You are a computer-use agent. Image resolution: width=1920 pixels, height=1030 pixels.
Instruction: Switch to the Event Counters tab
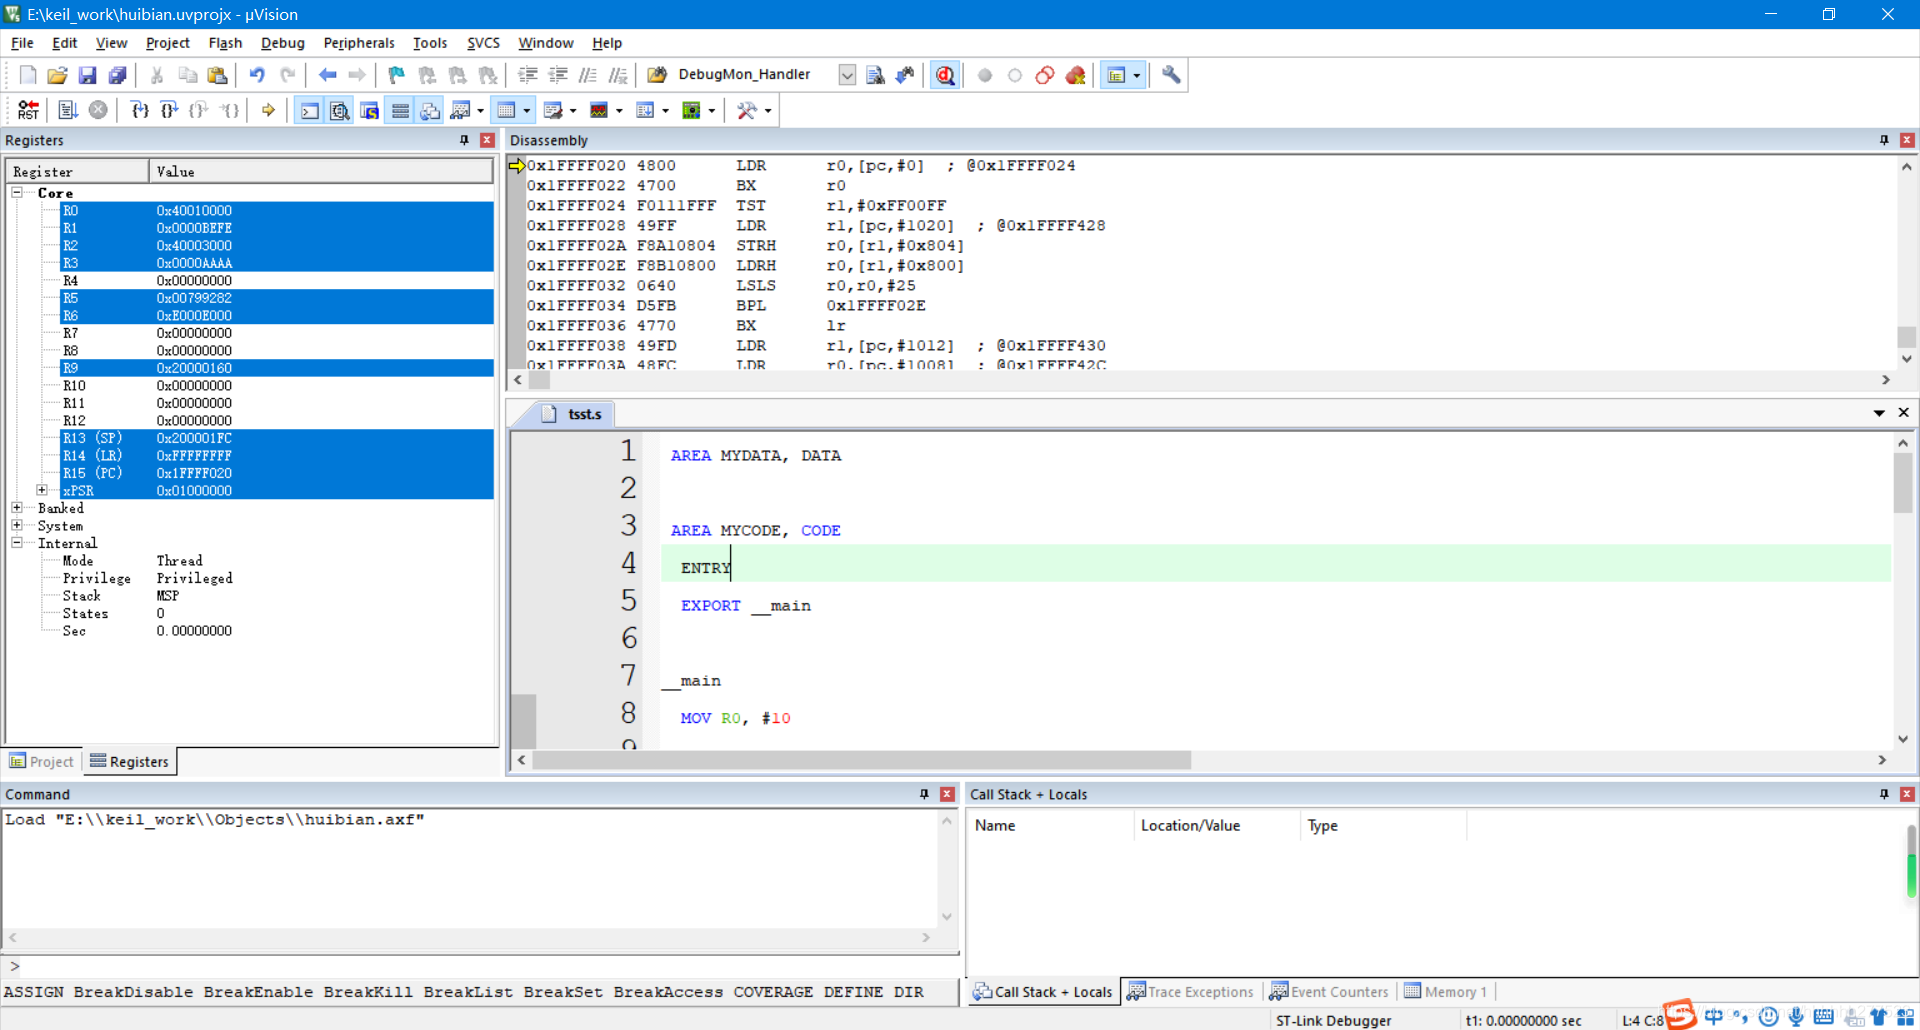coord(1329,992)
